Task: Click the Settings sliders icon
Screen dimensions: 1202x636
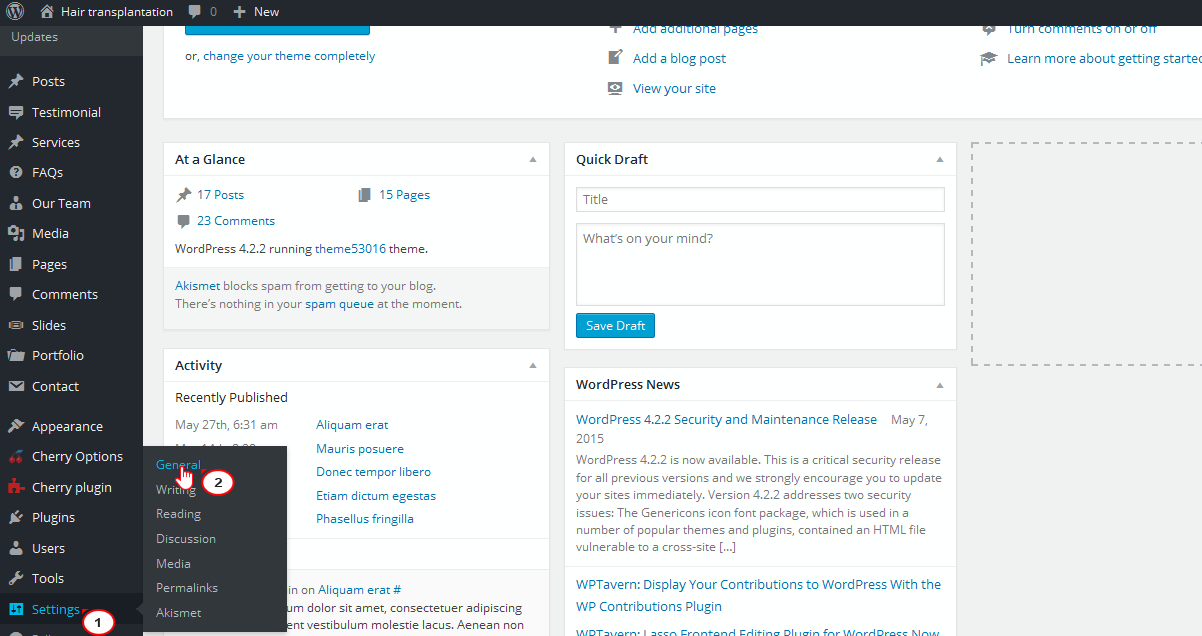Action: tap(15, 609)
